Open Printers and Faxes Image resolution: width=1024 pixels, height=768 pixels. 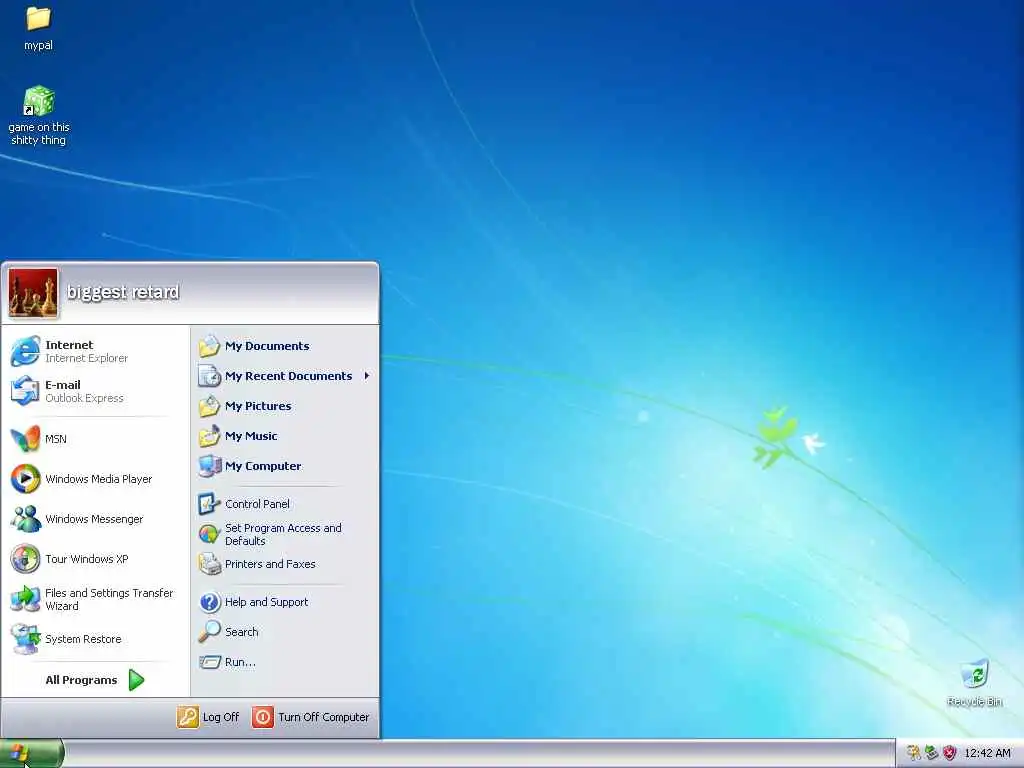[x=285, y=564]
